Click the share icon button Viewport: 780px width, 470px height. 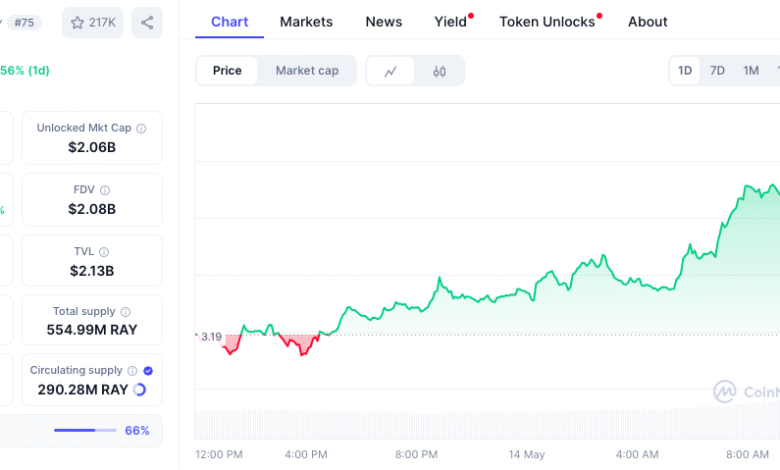147,22
